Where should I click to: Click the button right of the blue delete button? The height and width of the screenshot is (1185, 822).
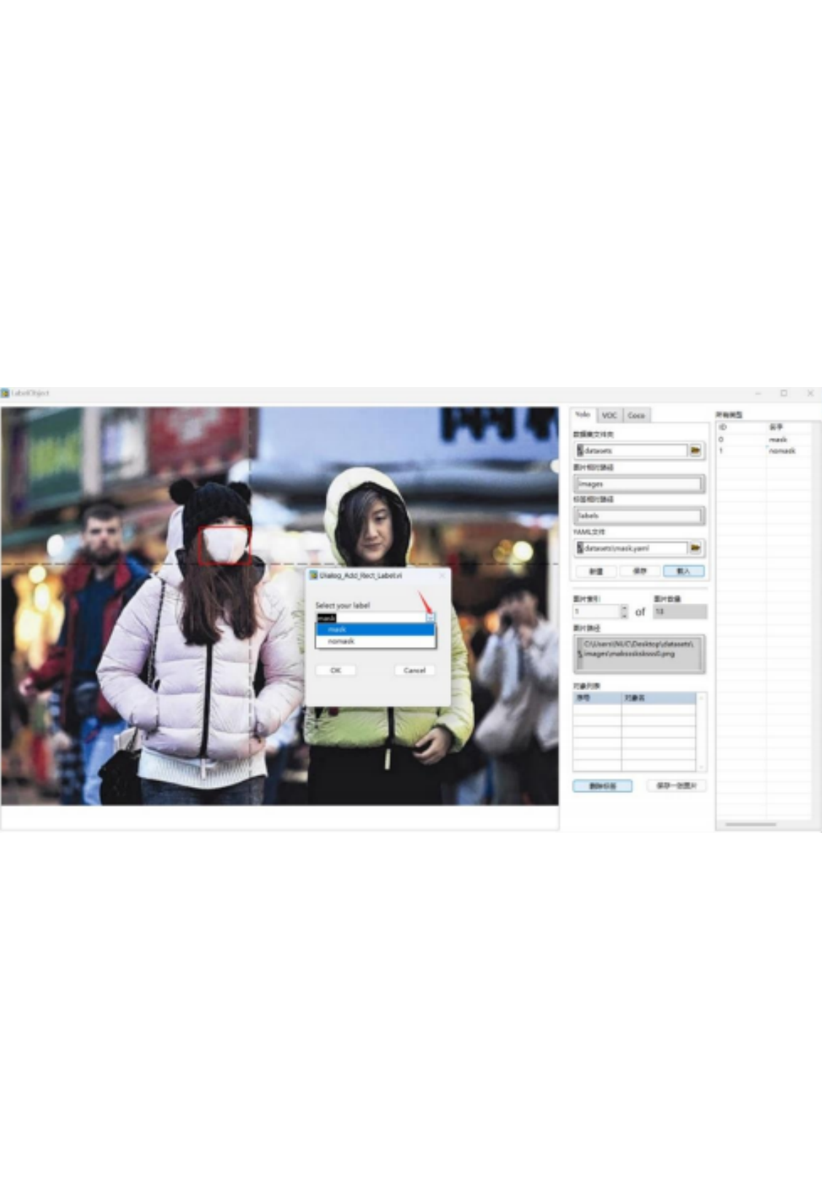676,786
